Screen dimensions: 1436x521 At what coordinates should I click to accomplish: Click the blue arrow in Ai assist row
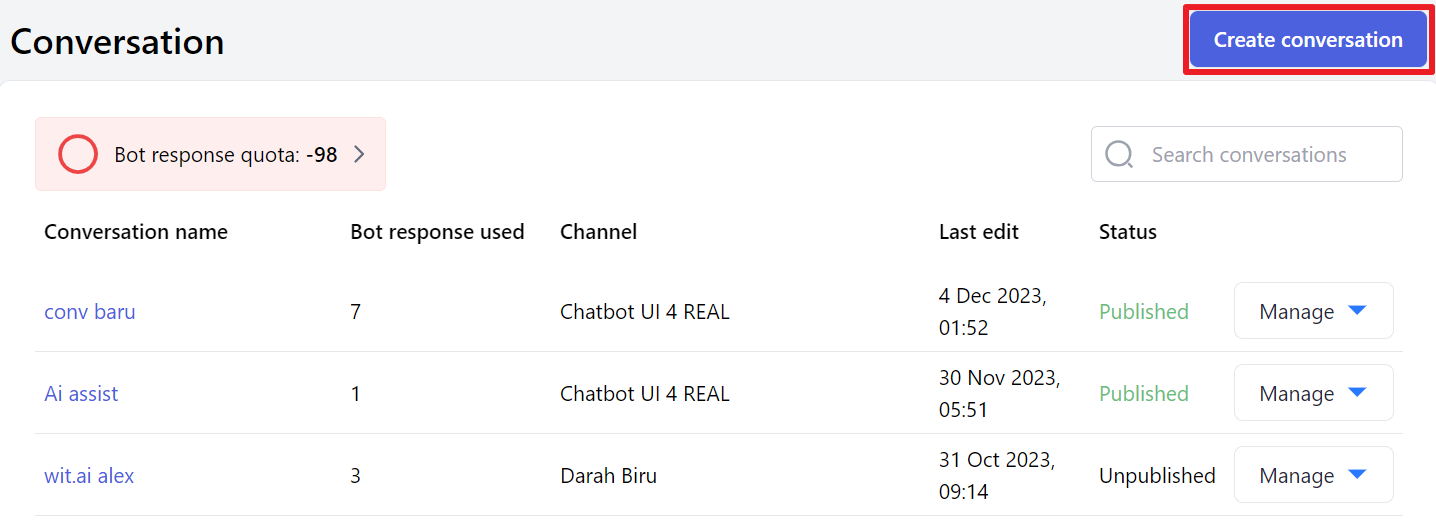(1357, 393)
